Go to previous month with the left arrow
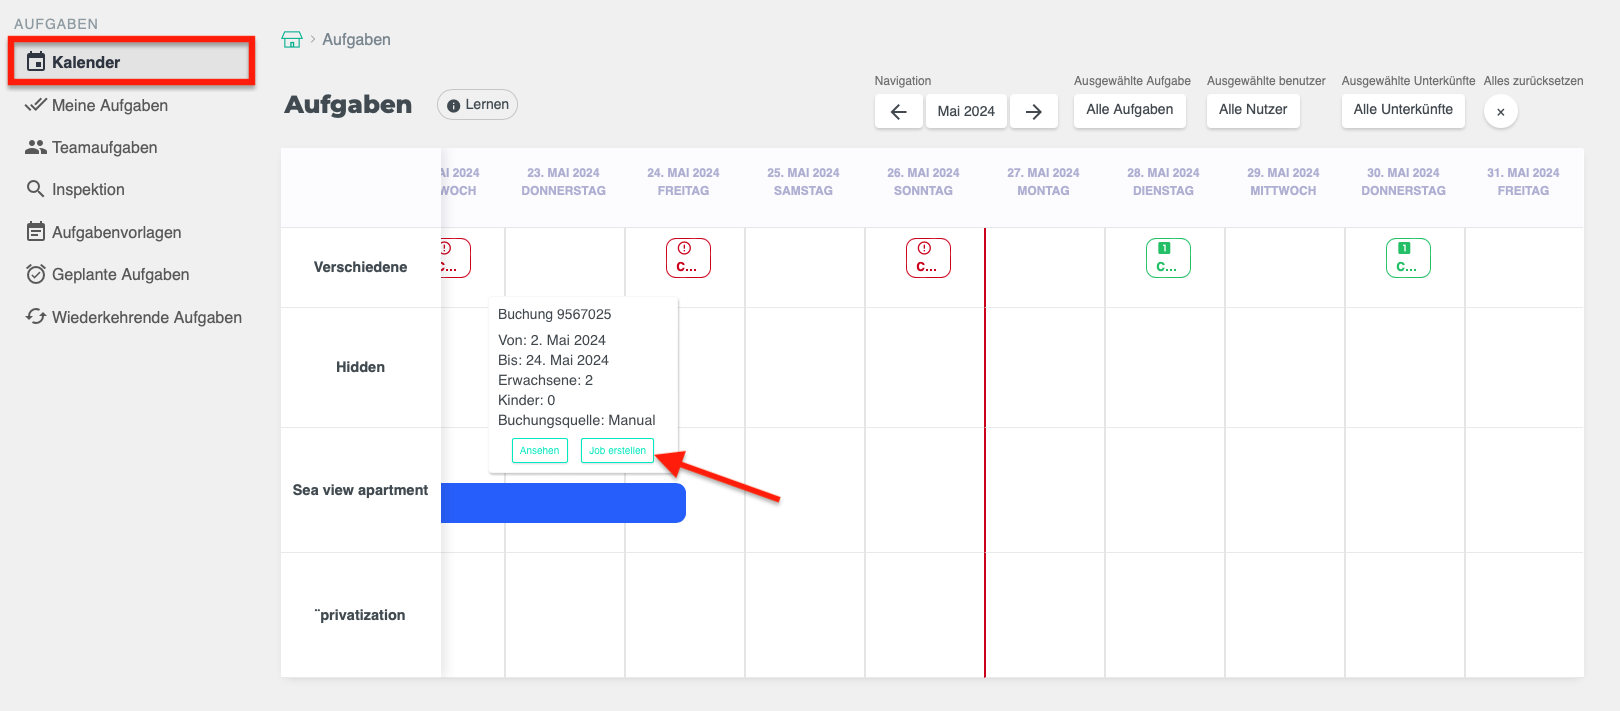This screenshot has height=711, width=1620. click(x=898, y=111)
